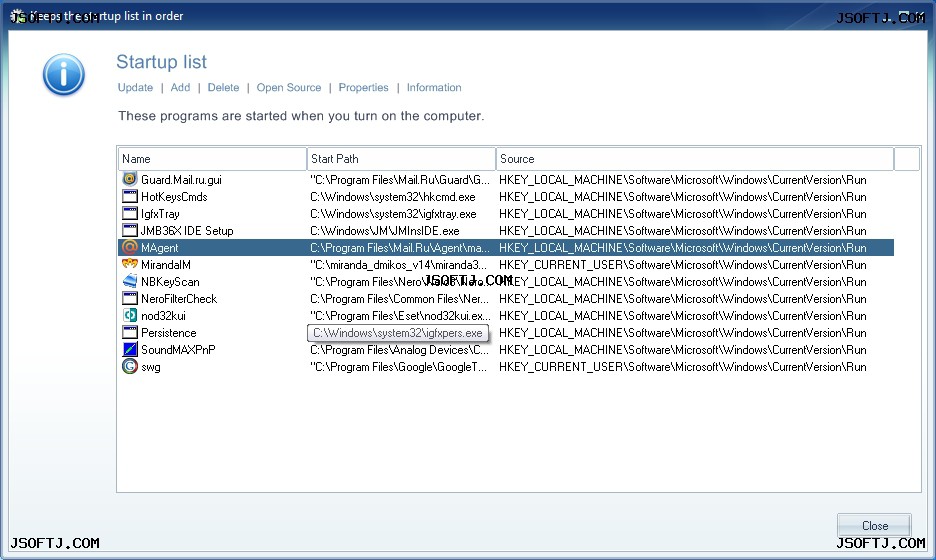Screen dimensions: 936x560
Task: Select the HotKeysCmds entry name
Action: [x=174, y=196]
